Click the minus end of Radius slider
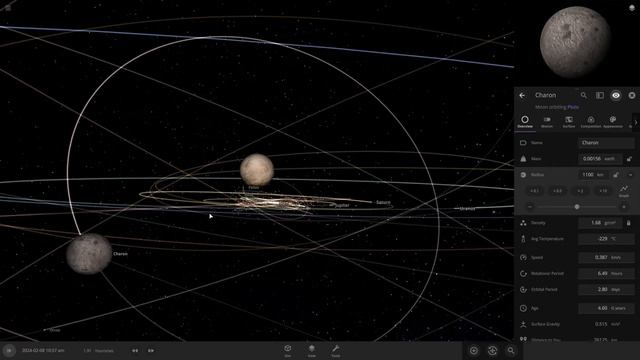Viewport: 640px width, 360px height. pos(530,207)
